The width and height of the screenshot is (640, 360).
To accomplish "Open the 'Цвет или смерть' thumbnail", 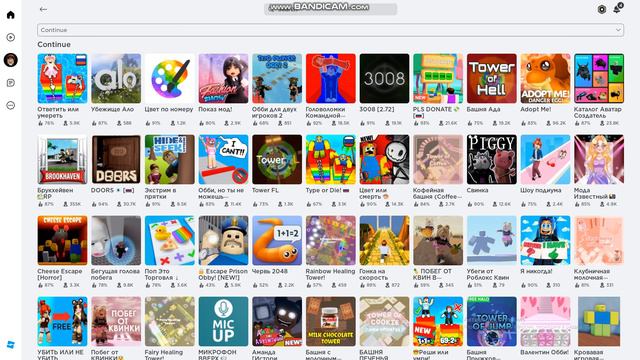I will (384, 159).
